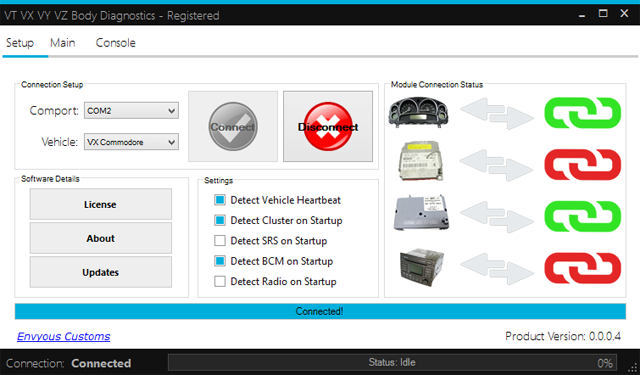This screenshot has height=375, width=640.
Task: Click the arrows icon beside instrument cluster
Action: (497, 113)
